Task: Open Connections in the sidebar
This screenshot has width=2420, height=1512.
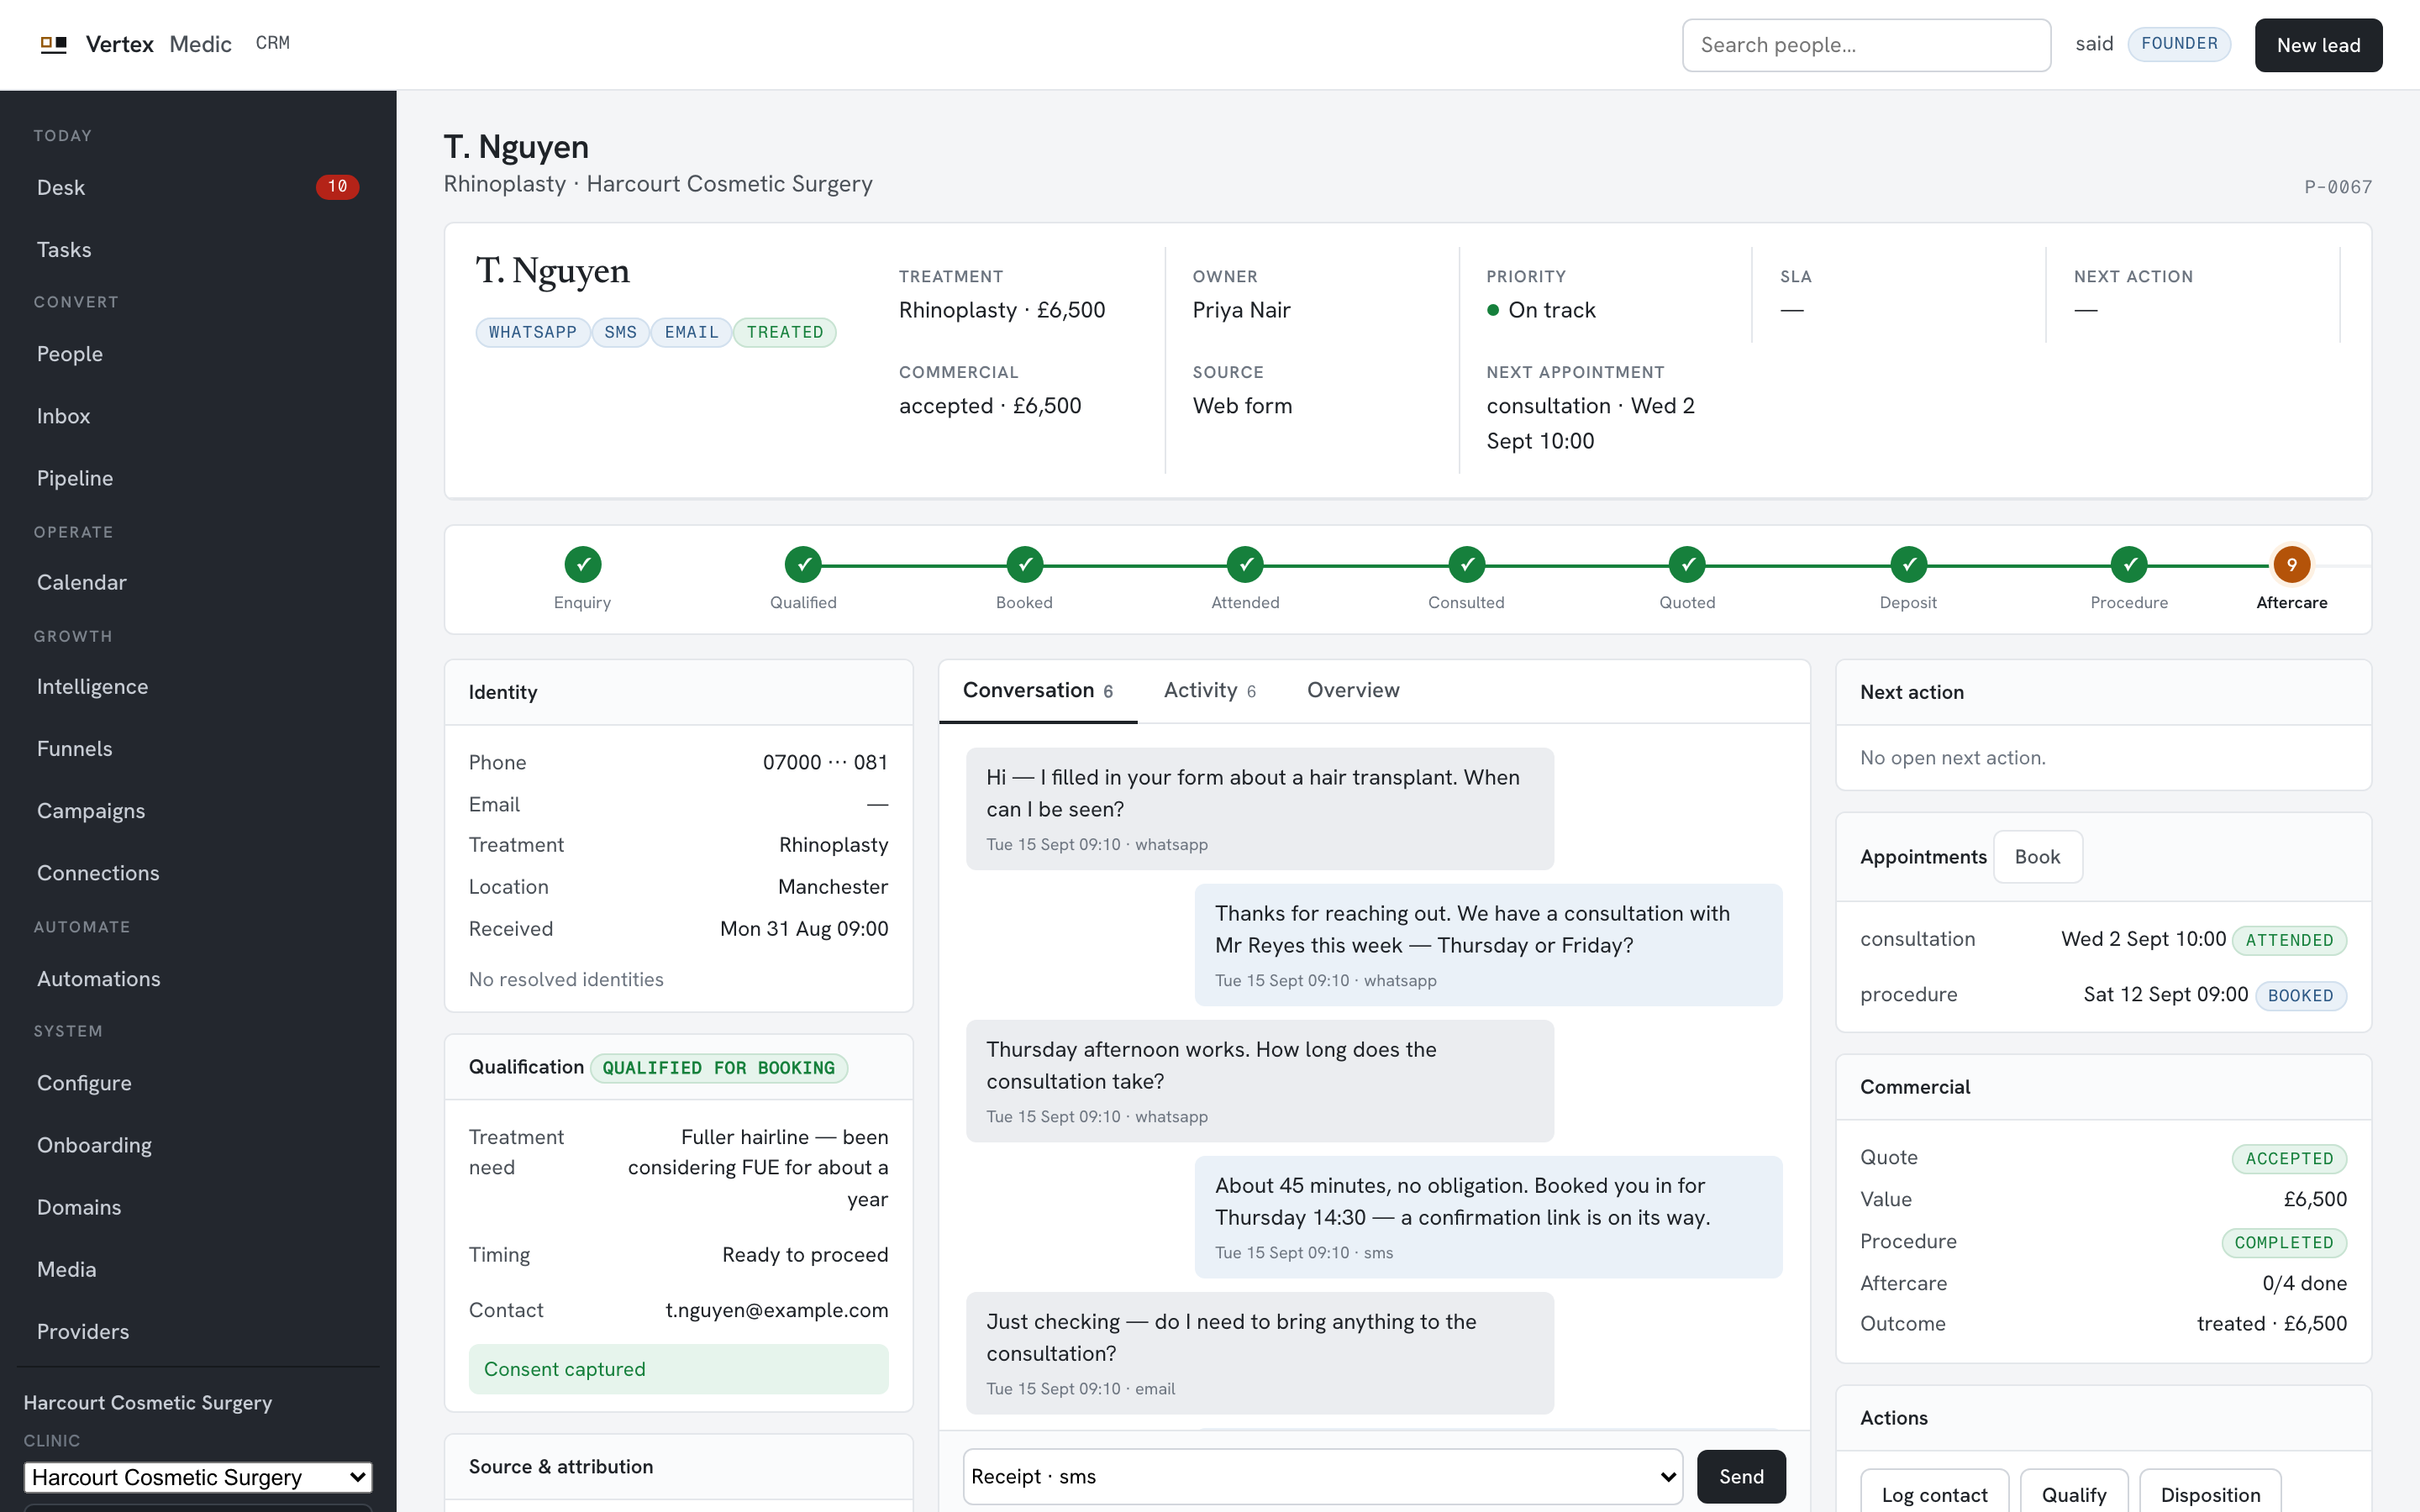Action: [x=198, y=873]
